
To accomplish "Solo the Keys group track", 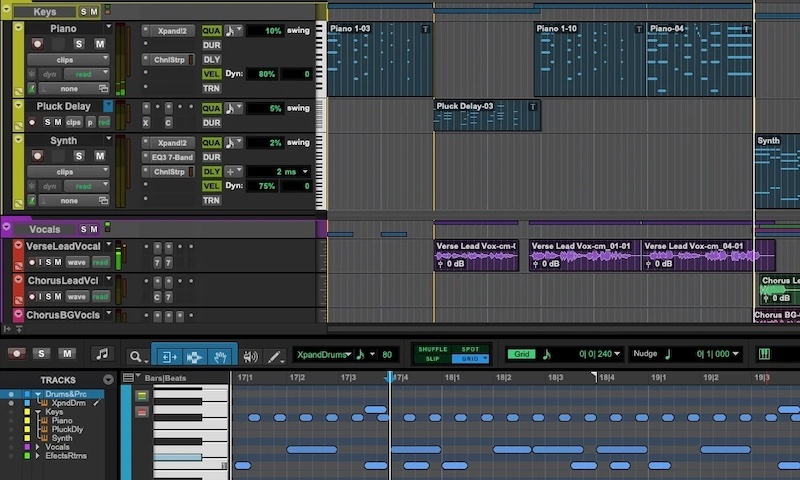I will (84, 12).
